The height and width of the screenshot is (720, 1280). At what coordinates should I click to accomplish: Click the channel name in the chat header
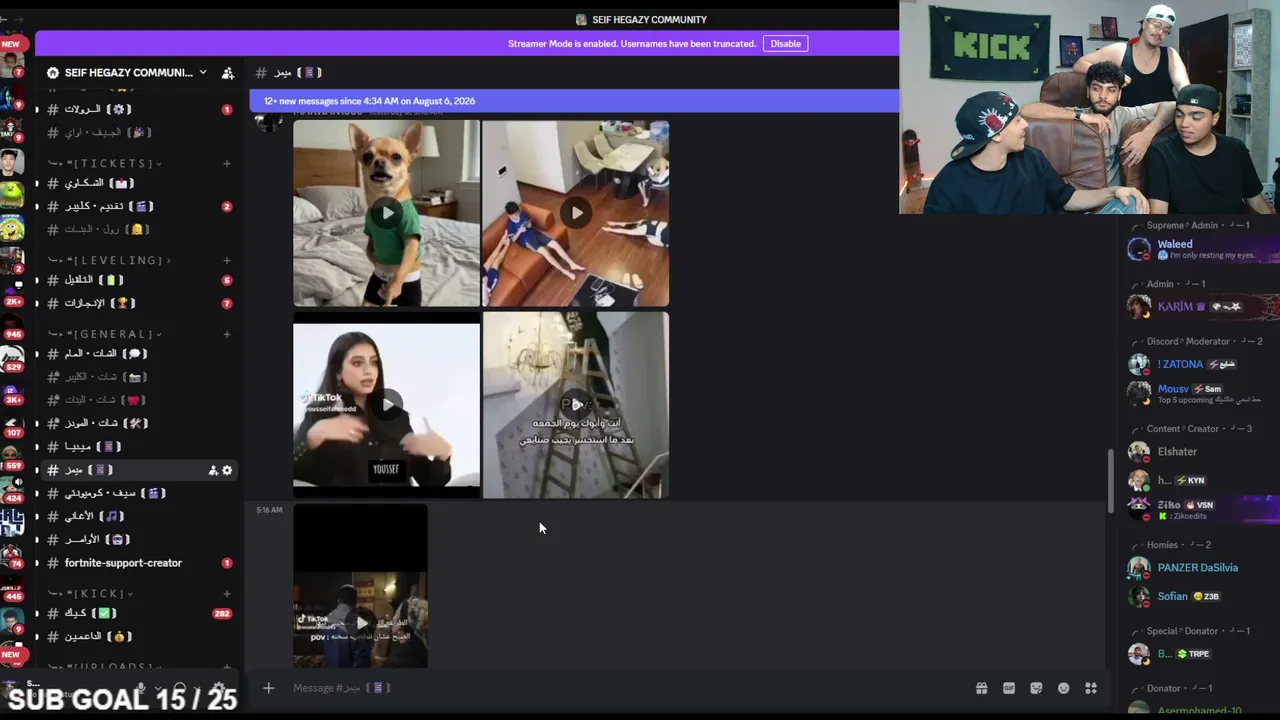tap(297, 73)
